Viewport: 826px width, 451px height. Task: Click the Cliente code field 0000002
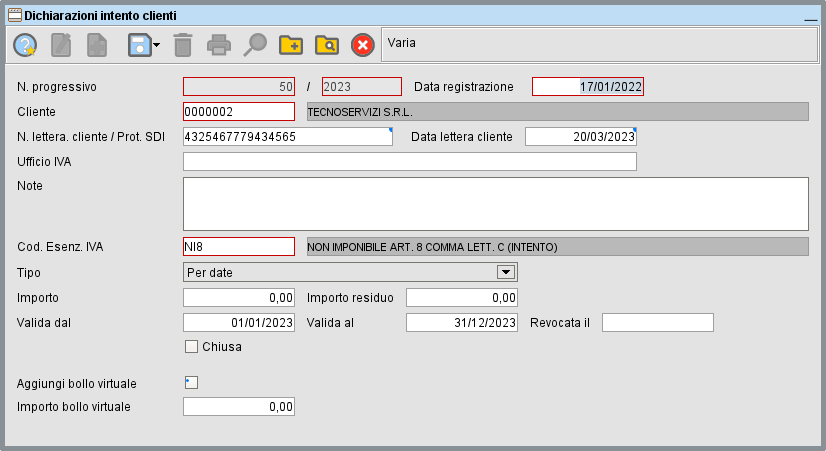[239, 112]
